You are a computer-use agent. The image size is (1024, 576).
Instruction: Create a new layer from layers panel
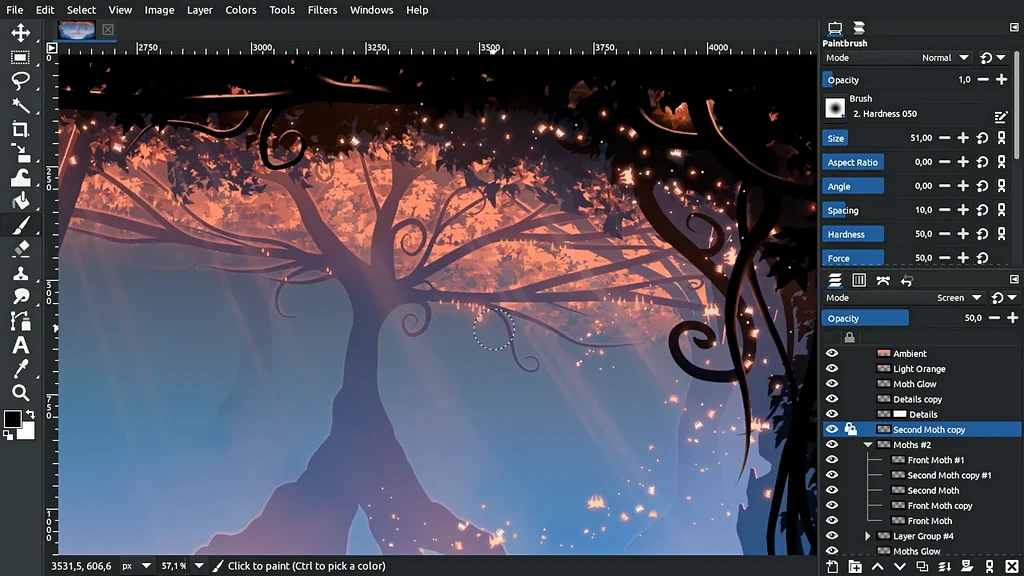(832, 567)
